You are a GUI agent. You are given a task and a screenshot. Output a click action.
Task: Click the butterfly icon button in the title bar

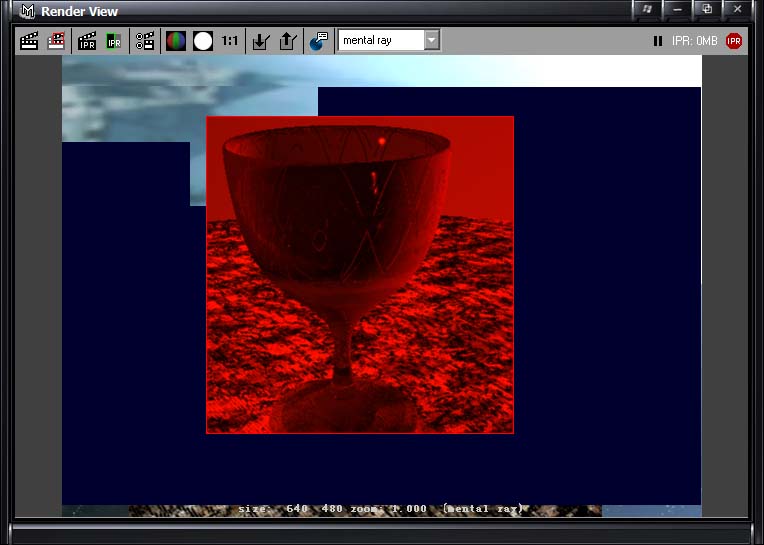[647, 9]
